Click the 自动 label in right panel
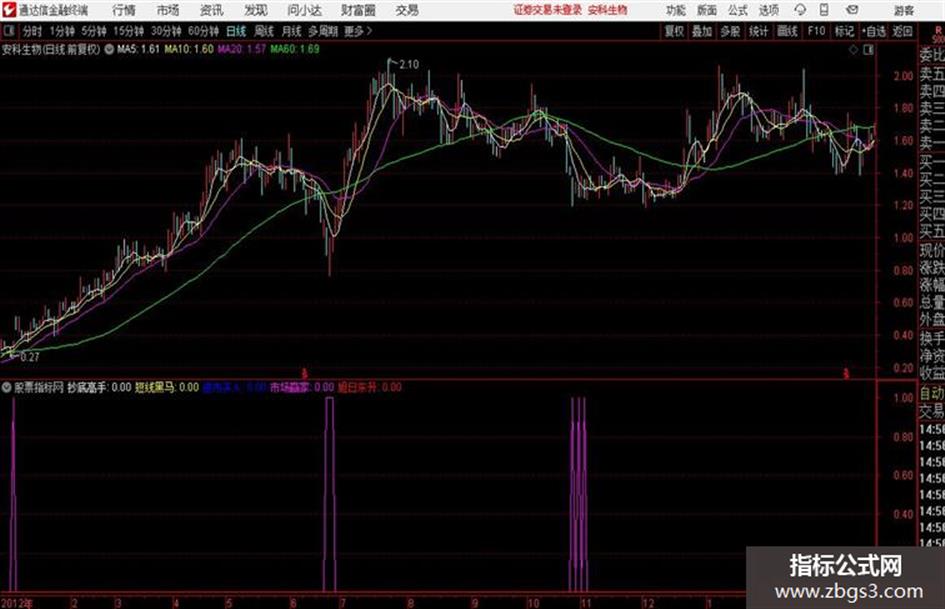 [932, 393]
